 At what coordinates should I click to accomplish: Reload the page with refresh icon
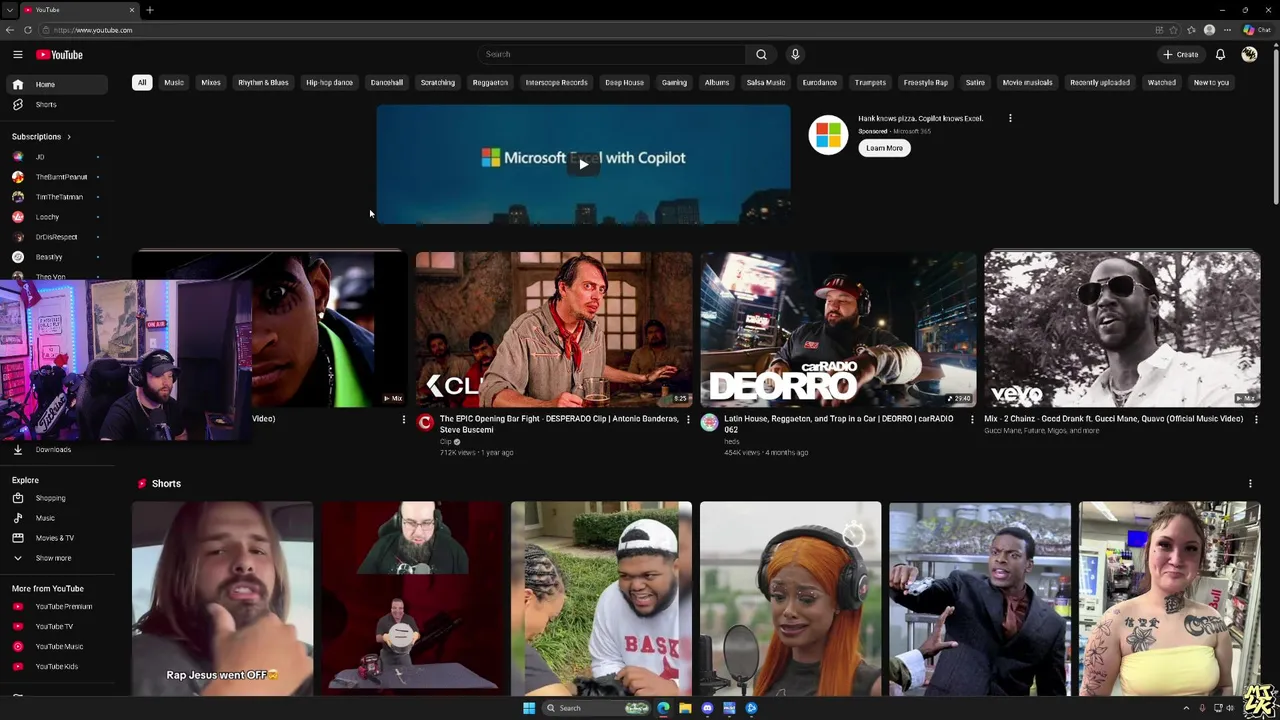(x=28, y=30)
